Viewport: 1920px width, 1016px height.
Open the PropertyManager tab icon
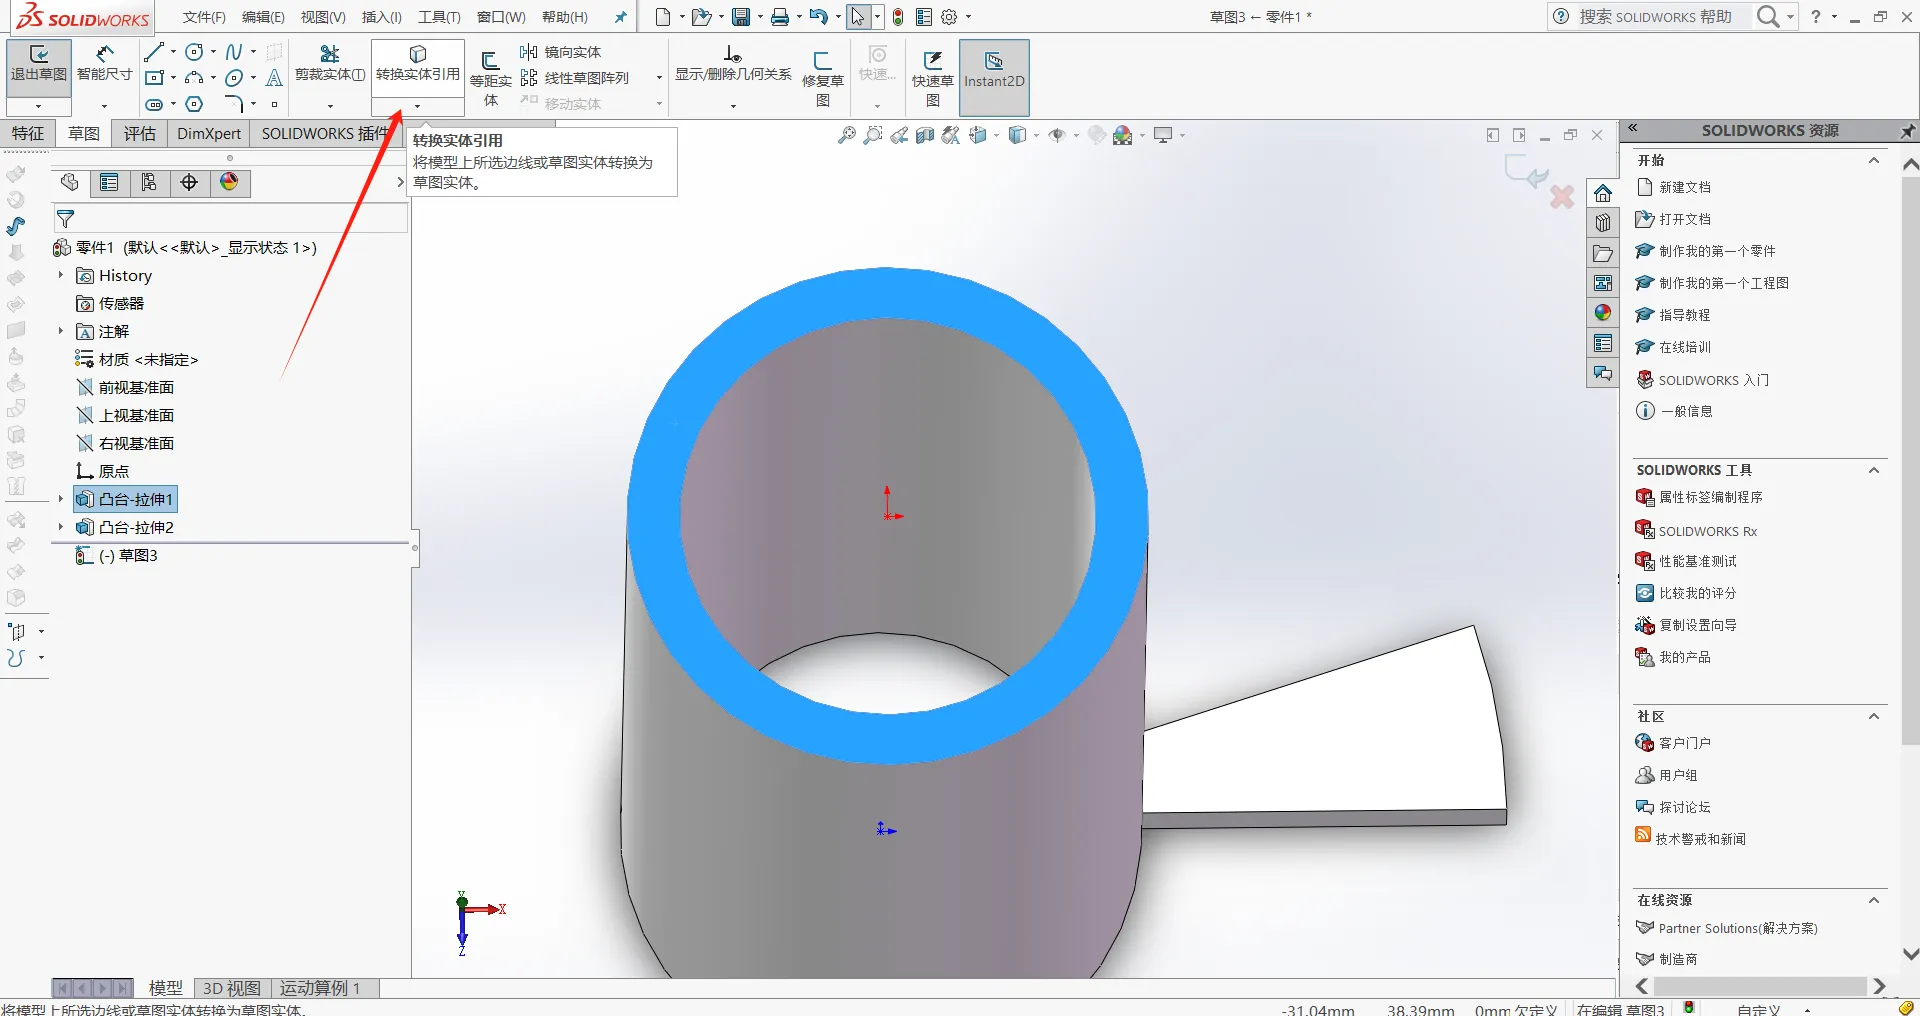pos(109,182)
